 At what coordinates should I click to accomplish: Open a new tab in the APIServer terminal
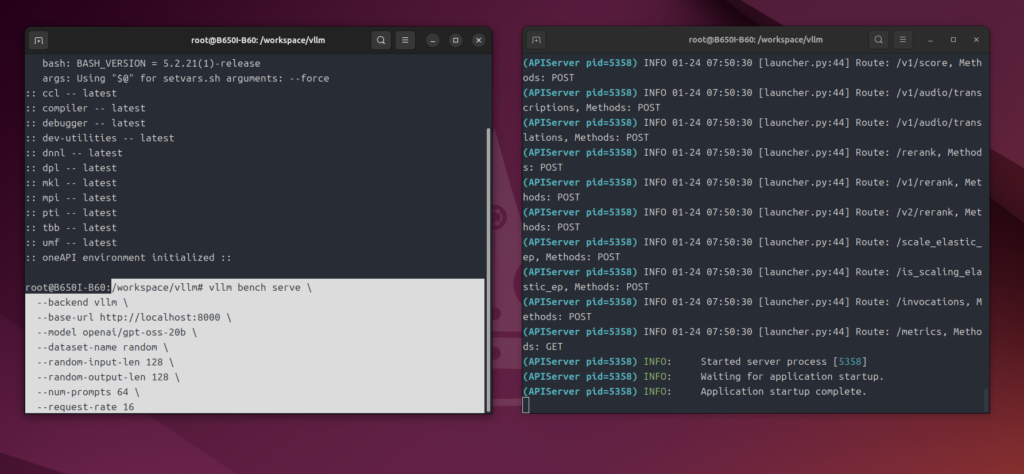pyautogui.click(x=537, y=39)
